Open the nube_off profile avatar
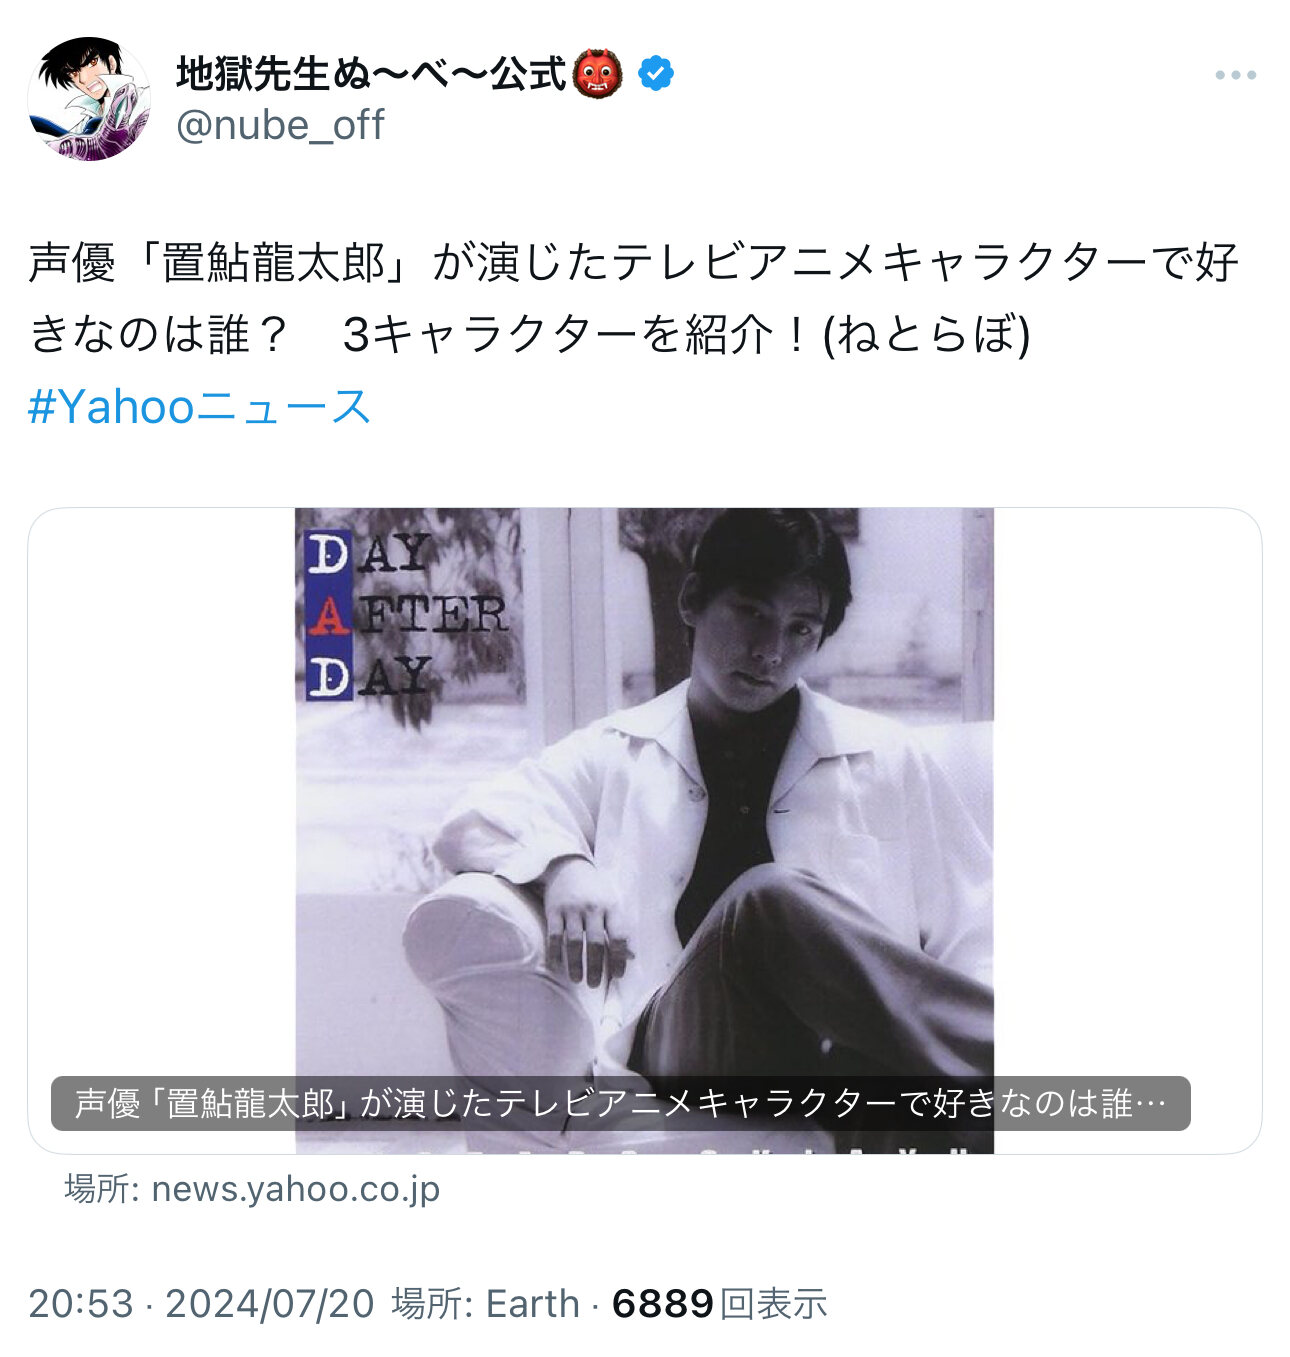Viewport: 1290px width, 1357px height. pos(89,100)
